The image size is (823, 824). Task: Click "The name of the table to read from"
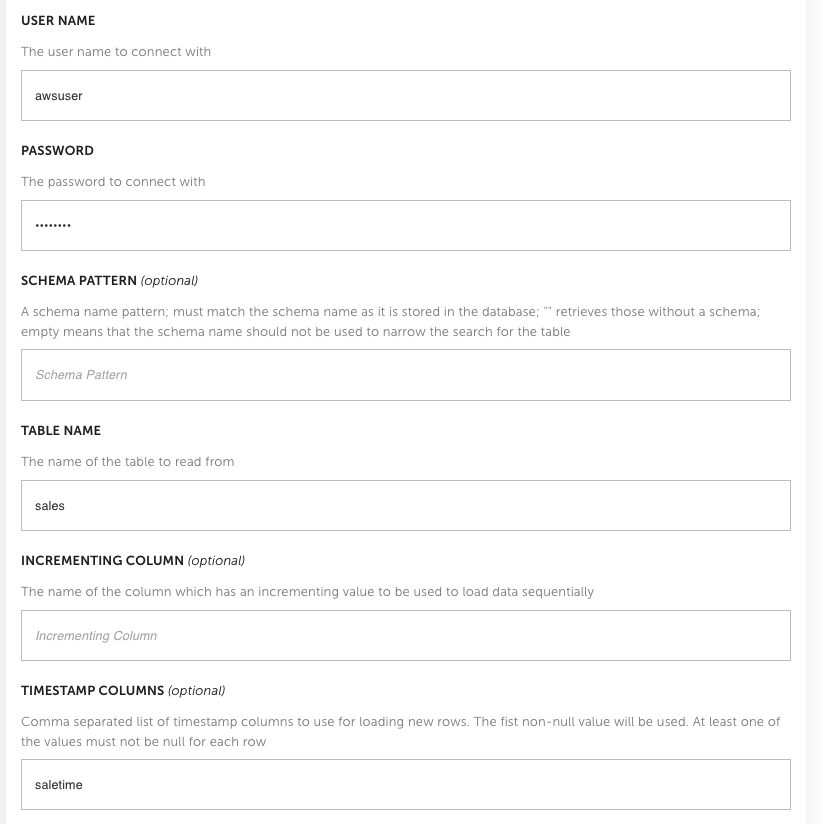point(128,462)
